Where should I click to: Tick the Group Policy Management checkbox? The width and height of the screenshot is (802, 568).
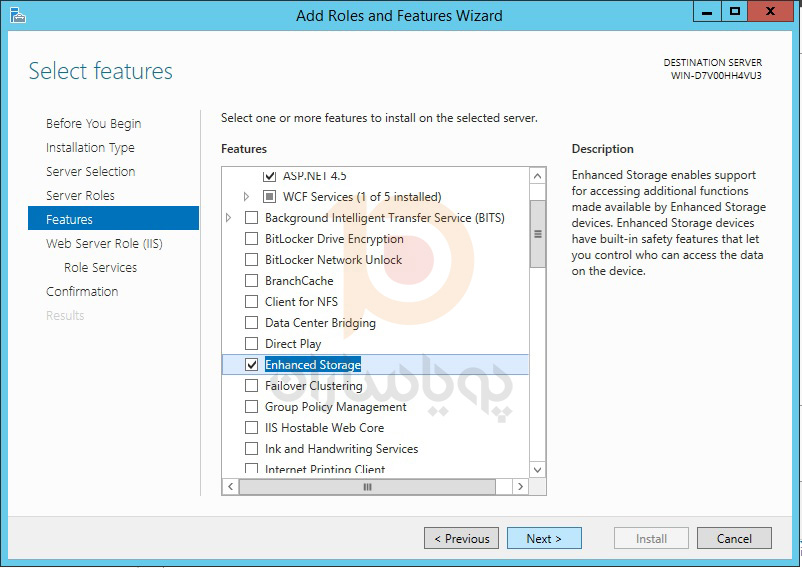tap(251, 406)
